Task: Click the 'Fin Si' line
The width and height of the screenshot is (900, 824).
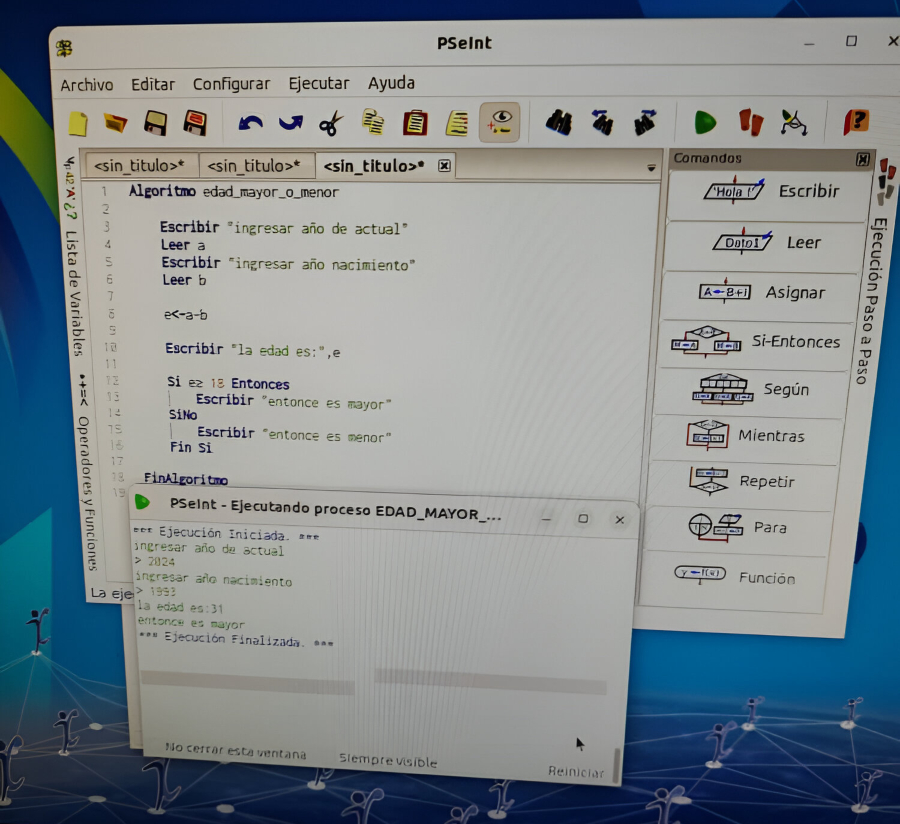Action: pyautogui.click(x=191, y=447)
